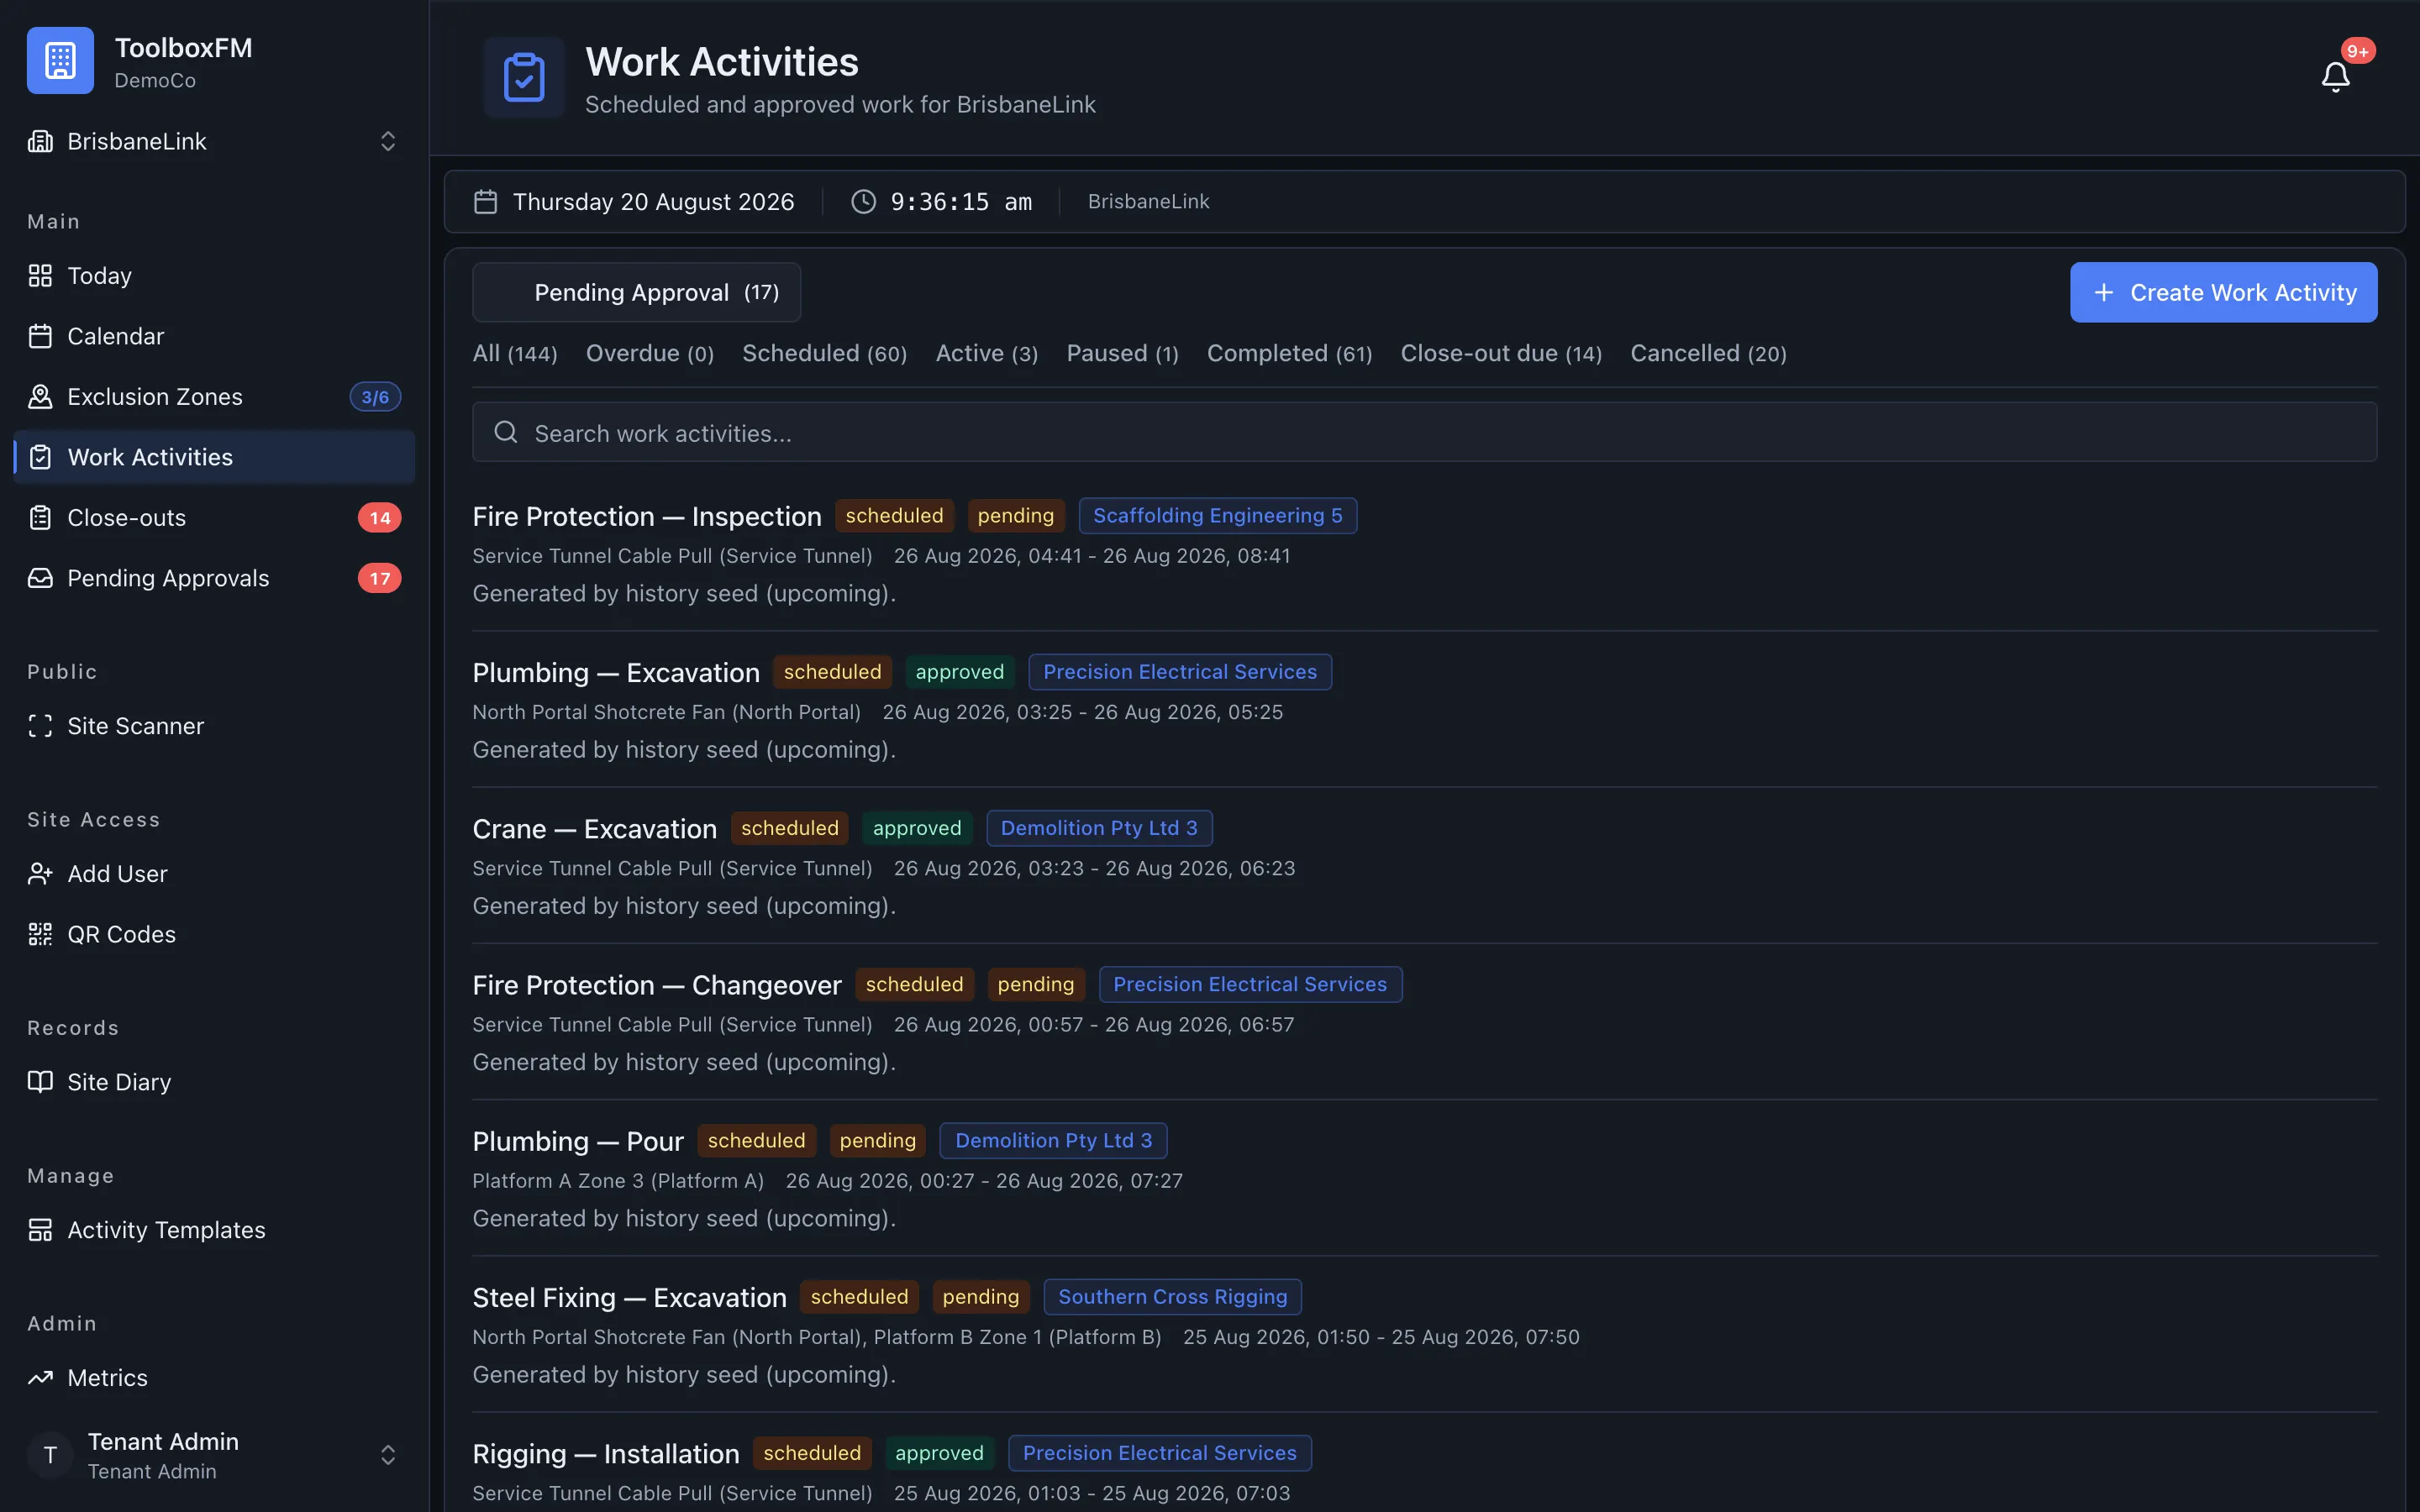Click Create Work Activity button
The height and width of the screenshot is (1512, 2420).
coord(2223,292)
